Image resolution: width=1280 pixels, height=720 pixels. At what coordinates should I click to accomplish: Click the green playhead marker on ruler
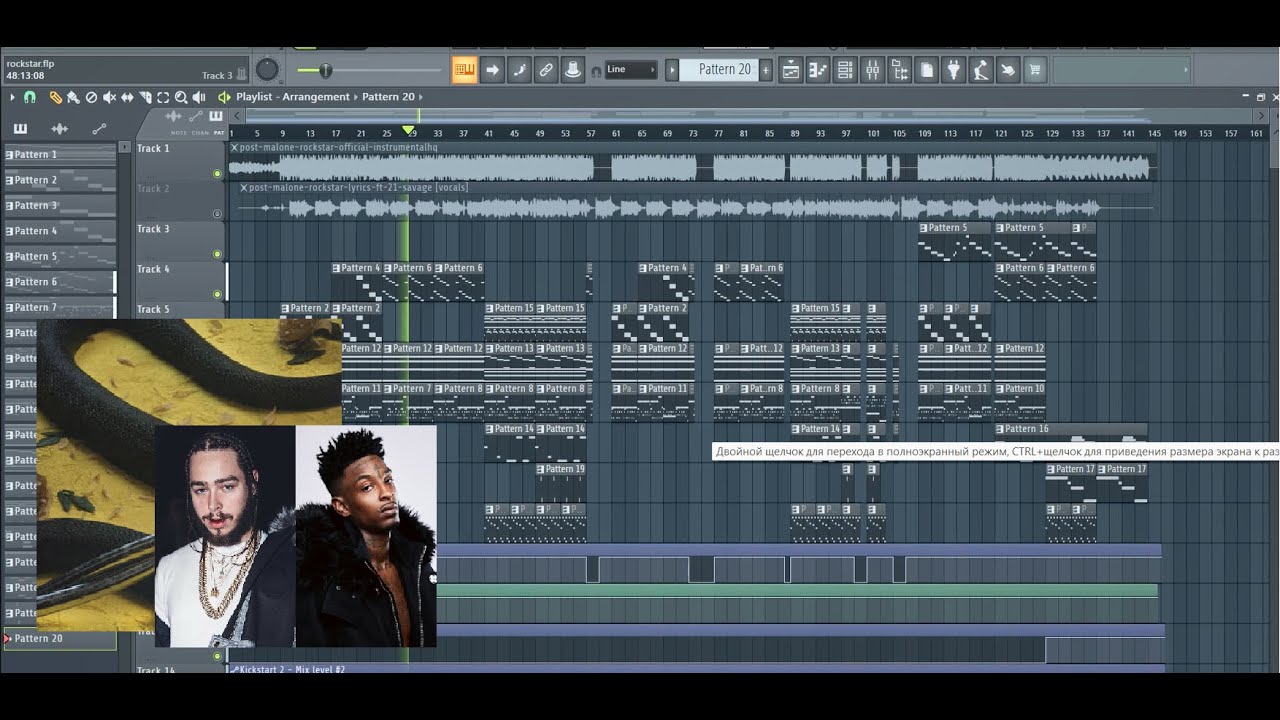pyautogui.click(x=408, y=131)
